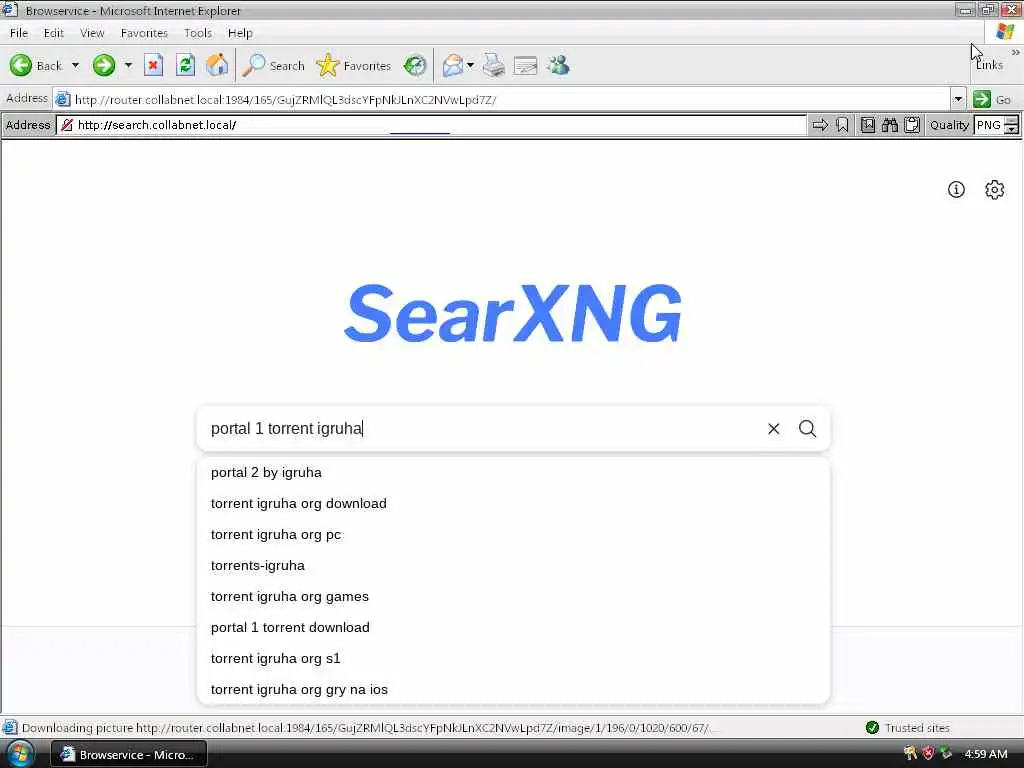Decrease Quality with the down stepper
The image size is (1024, 768).
coord(1012,129)
